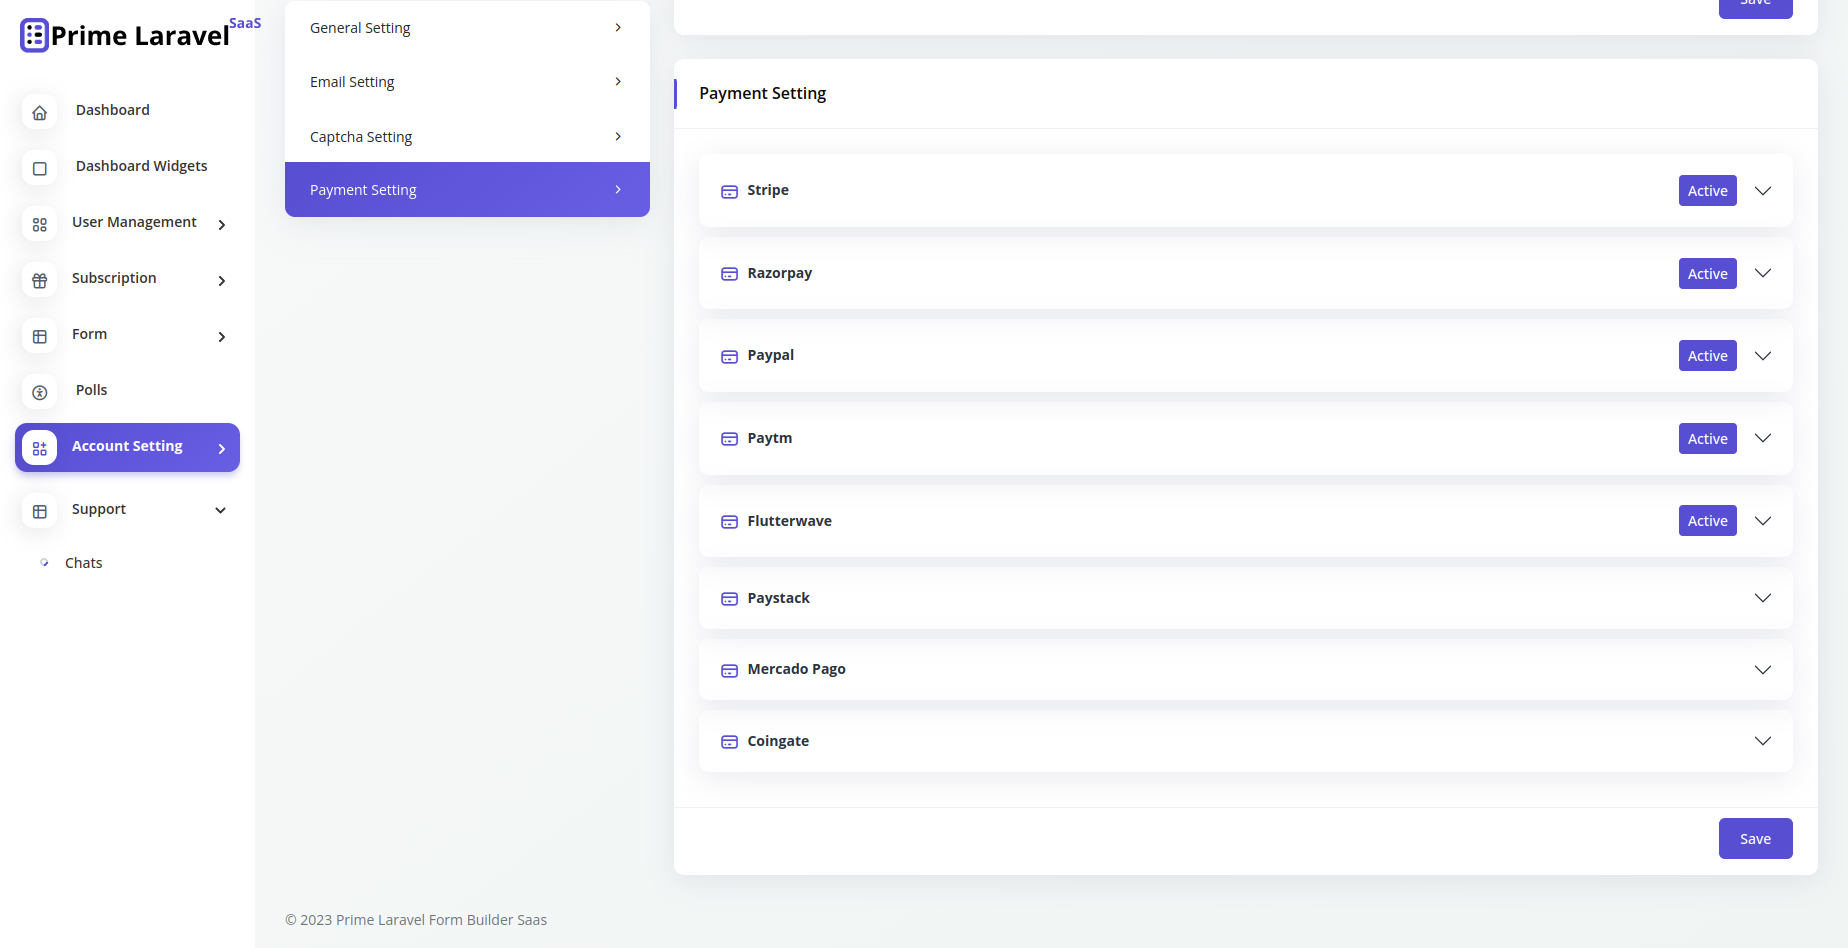Open Subscription via the gift icon
This screenshot has height=948, width=1848.
39,281
